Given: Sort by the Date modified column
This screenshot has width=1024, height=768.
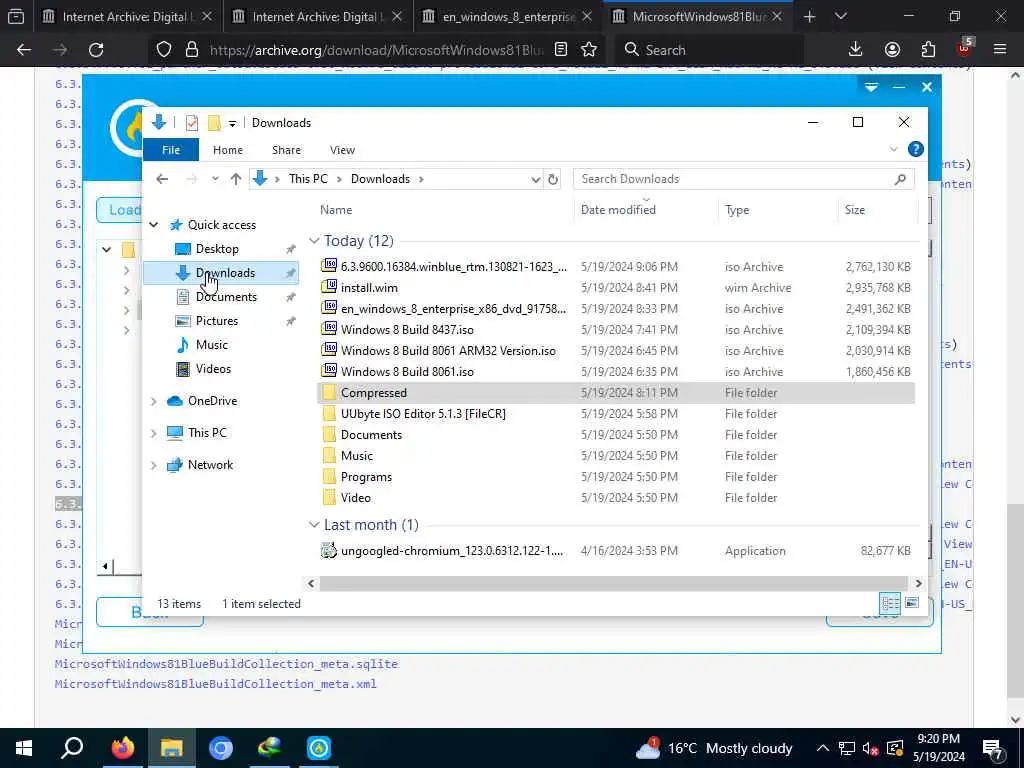Looking at the screenshot, I should pyautogui.click(x=618, y=210).
